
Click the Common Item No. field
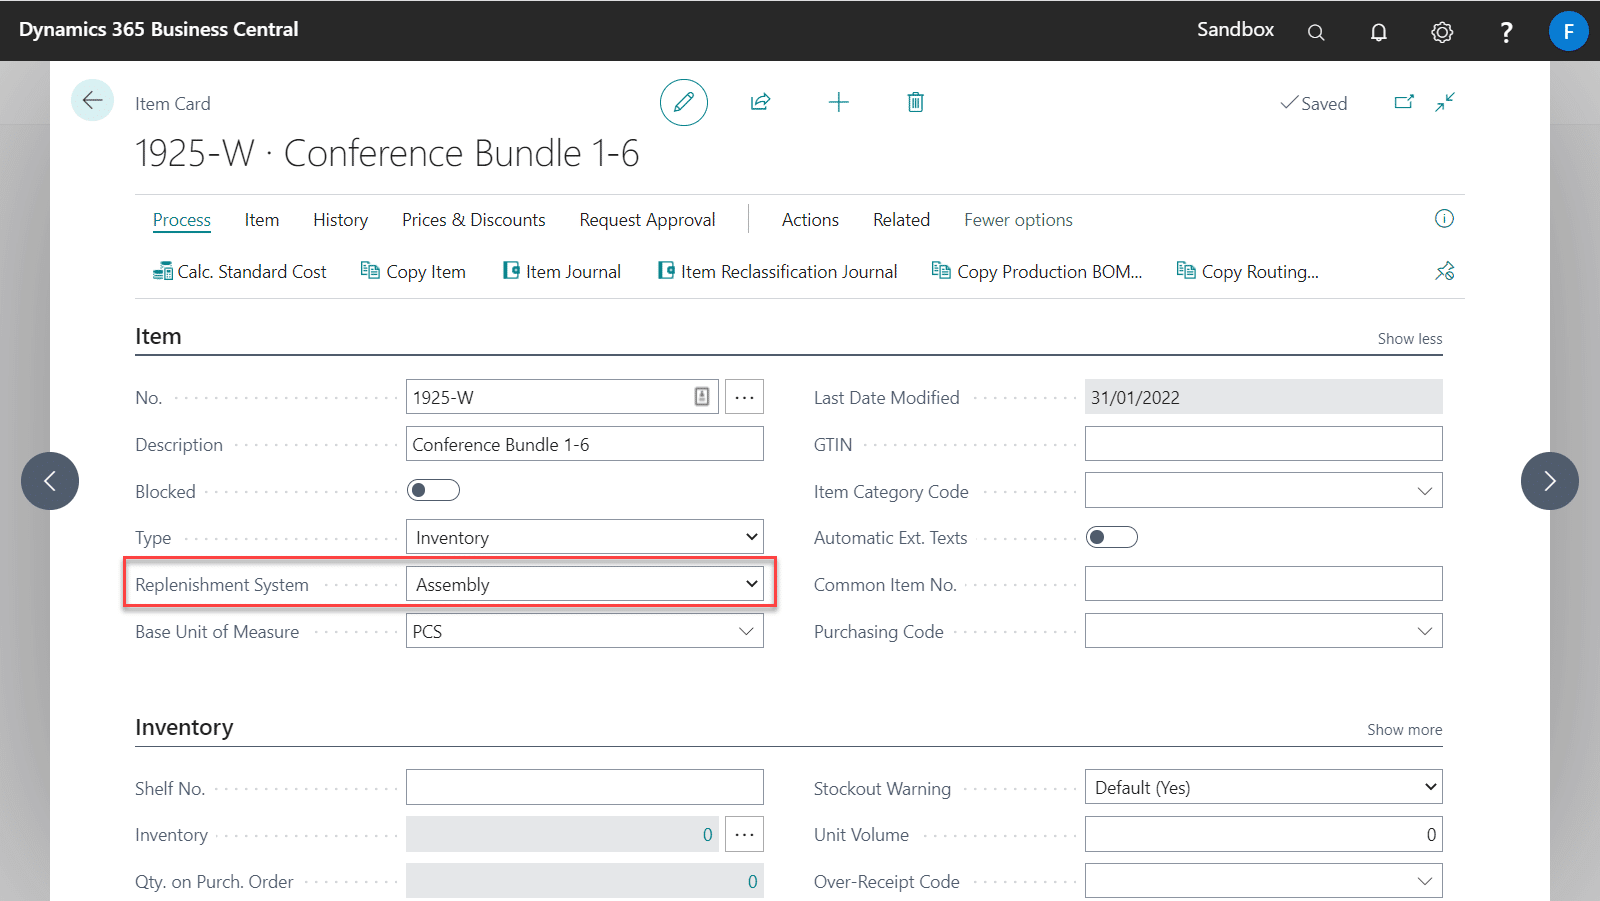click(1264, 584)
